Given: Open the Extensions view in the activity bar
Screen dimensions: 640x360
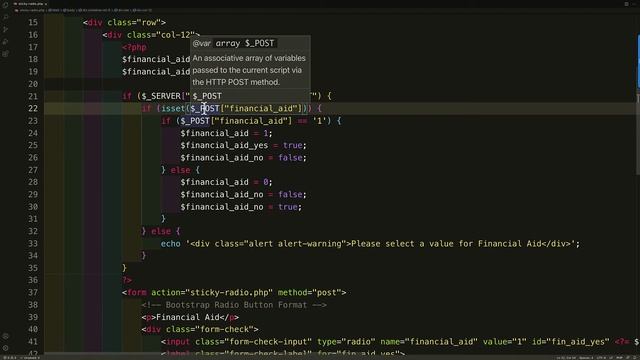Looking at the screenshot, I should (x=5, y=53).
